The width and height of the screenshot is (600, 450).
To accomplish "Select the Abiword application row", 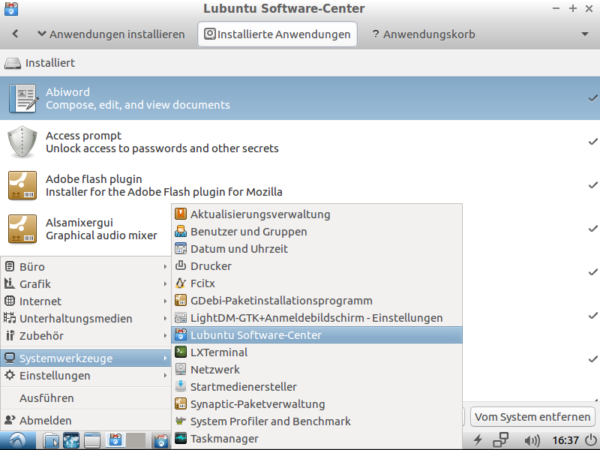I will coord(300,98).
